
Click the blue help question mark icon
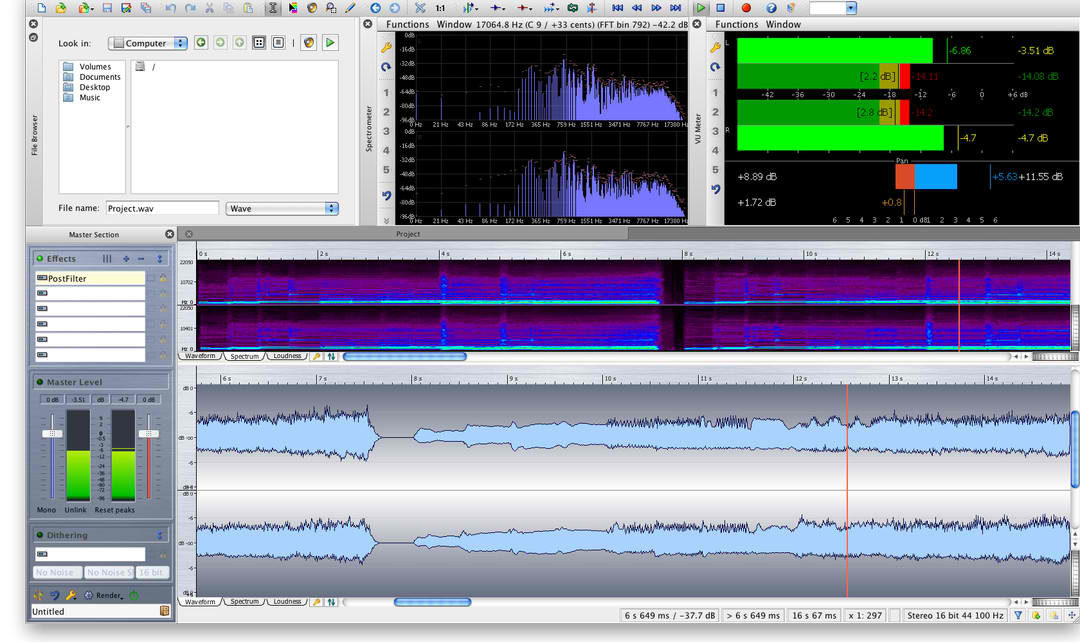(x=771, y=8)
